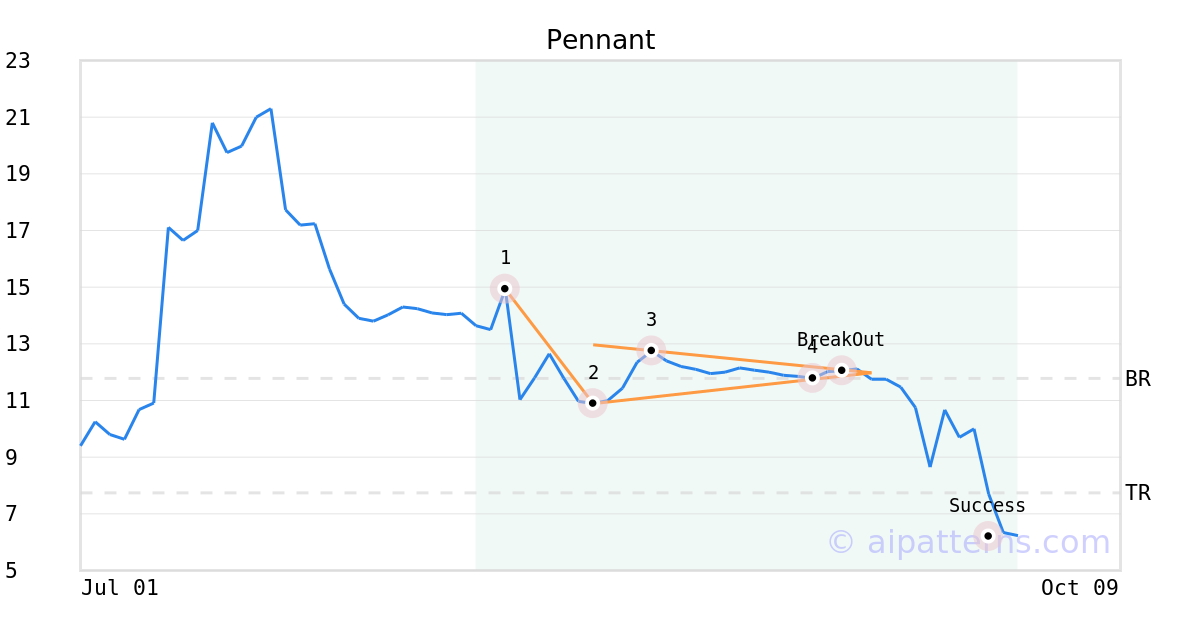The height and width of the screenshot is (630, 1200).
Task: Click pivot point marker 1
Action: pyautogui.click(x=505, y=288)
